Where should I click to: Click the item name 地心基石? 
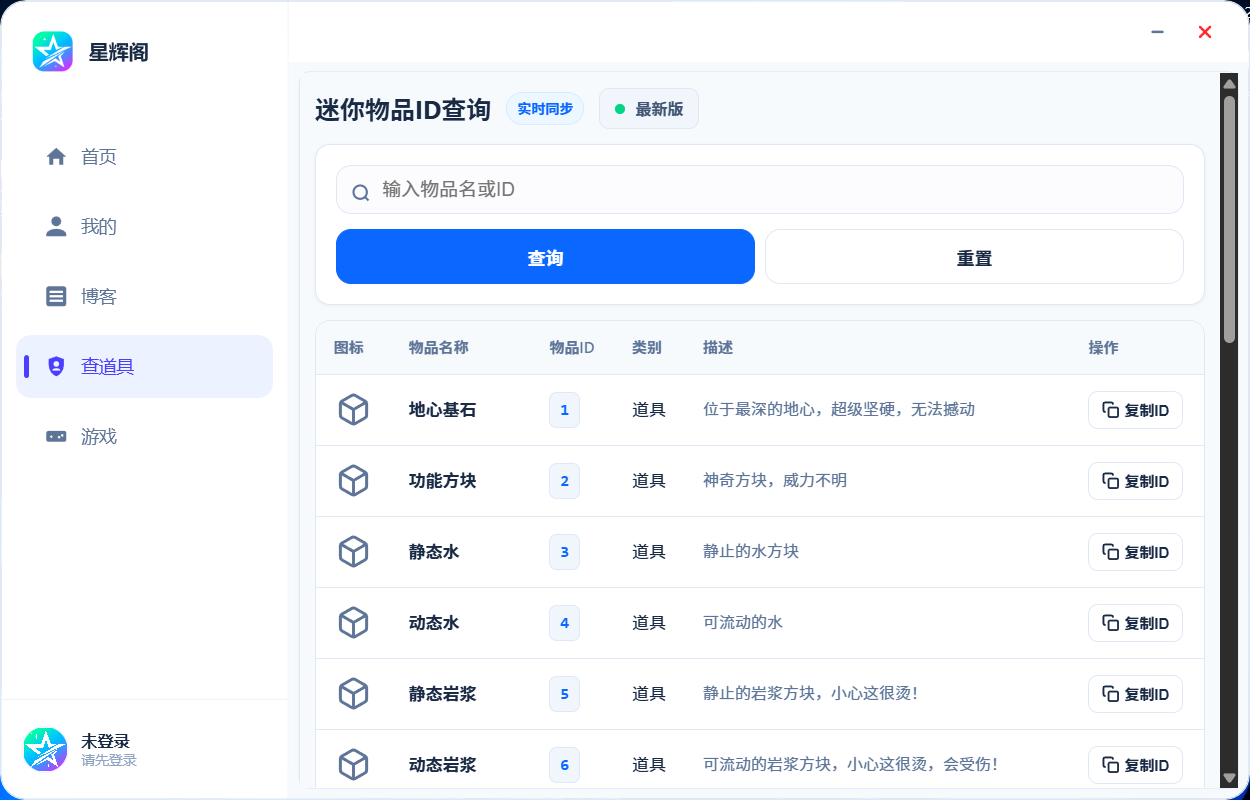click(x=442, y=410)
